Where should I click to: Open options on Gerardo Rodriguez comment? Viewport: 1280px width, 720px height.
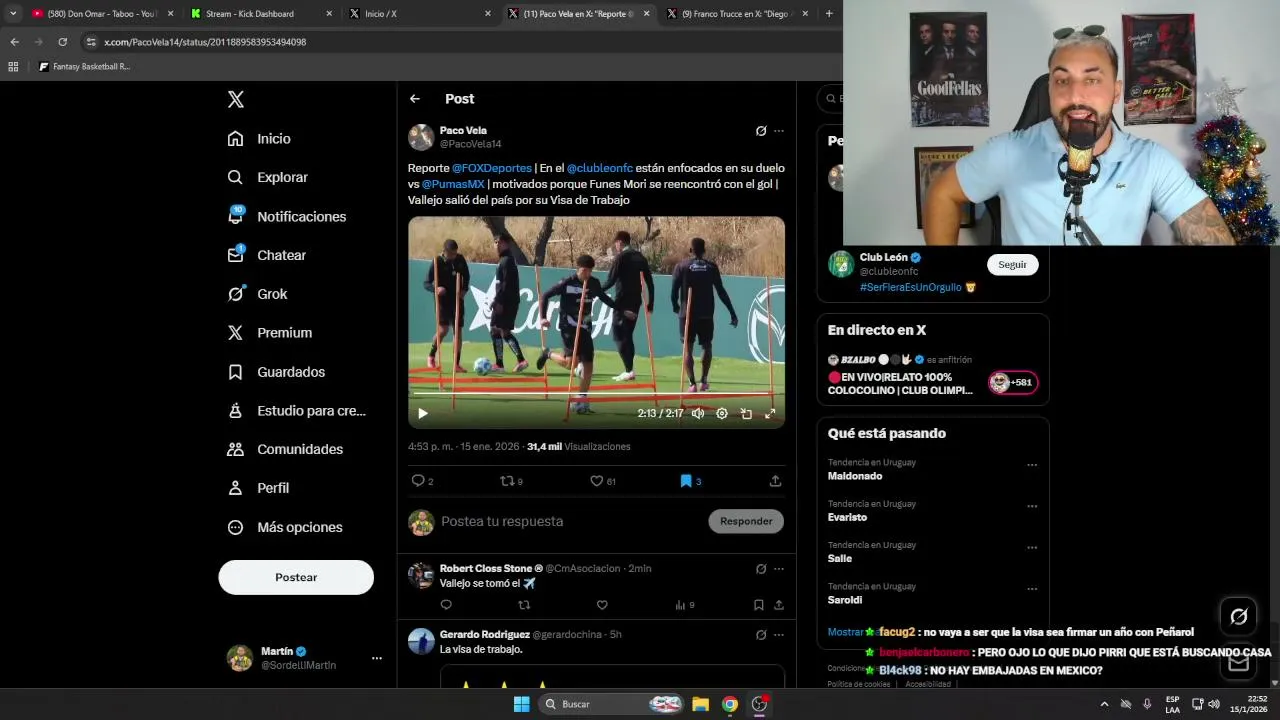(x=779, y=635)
